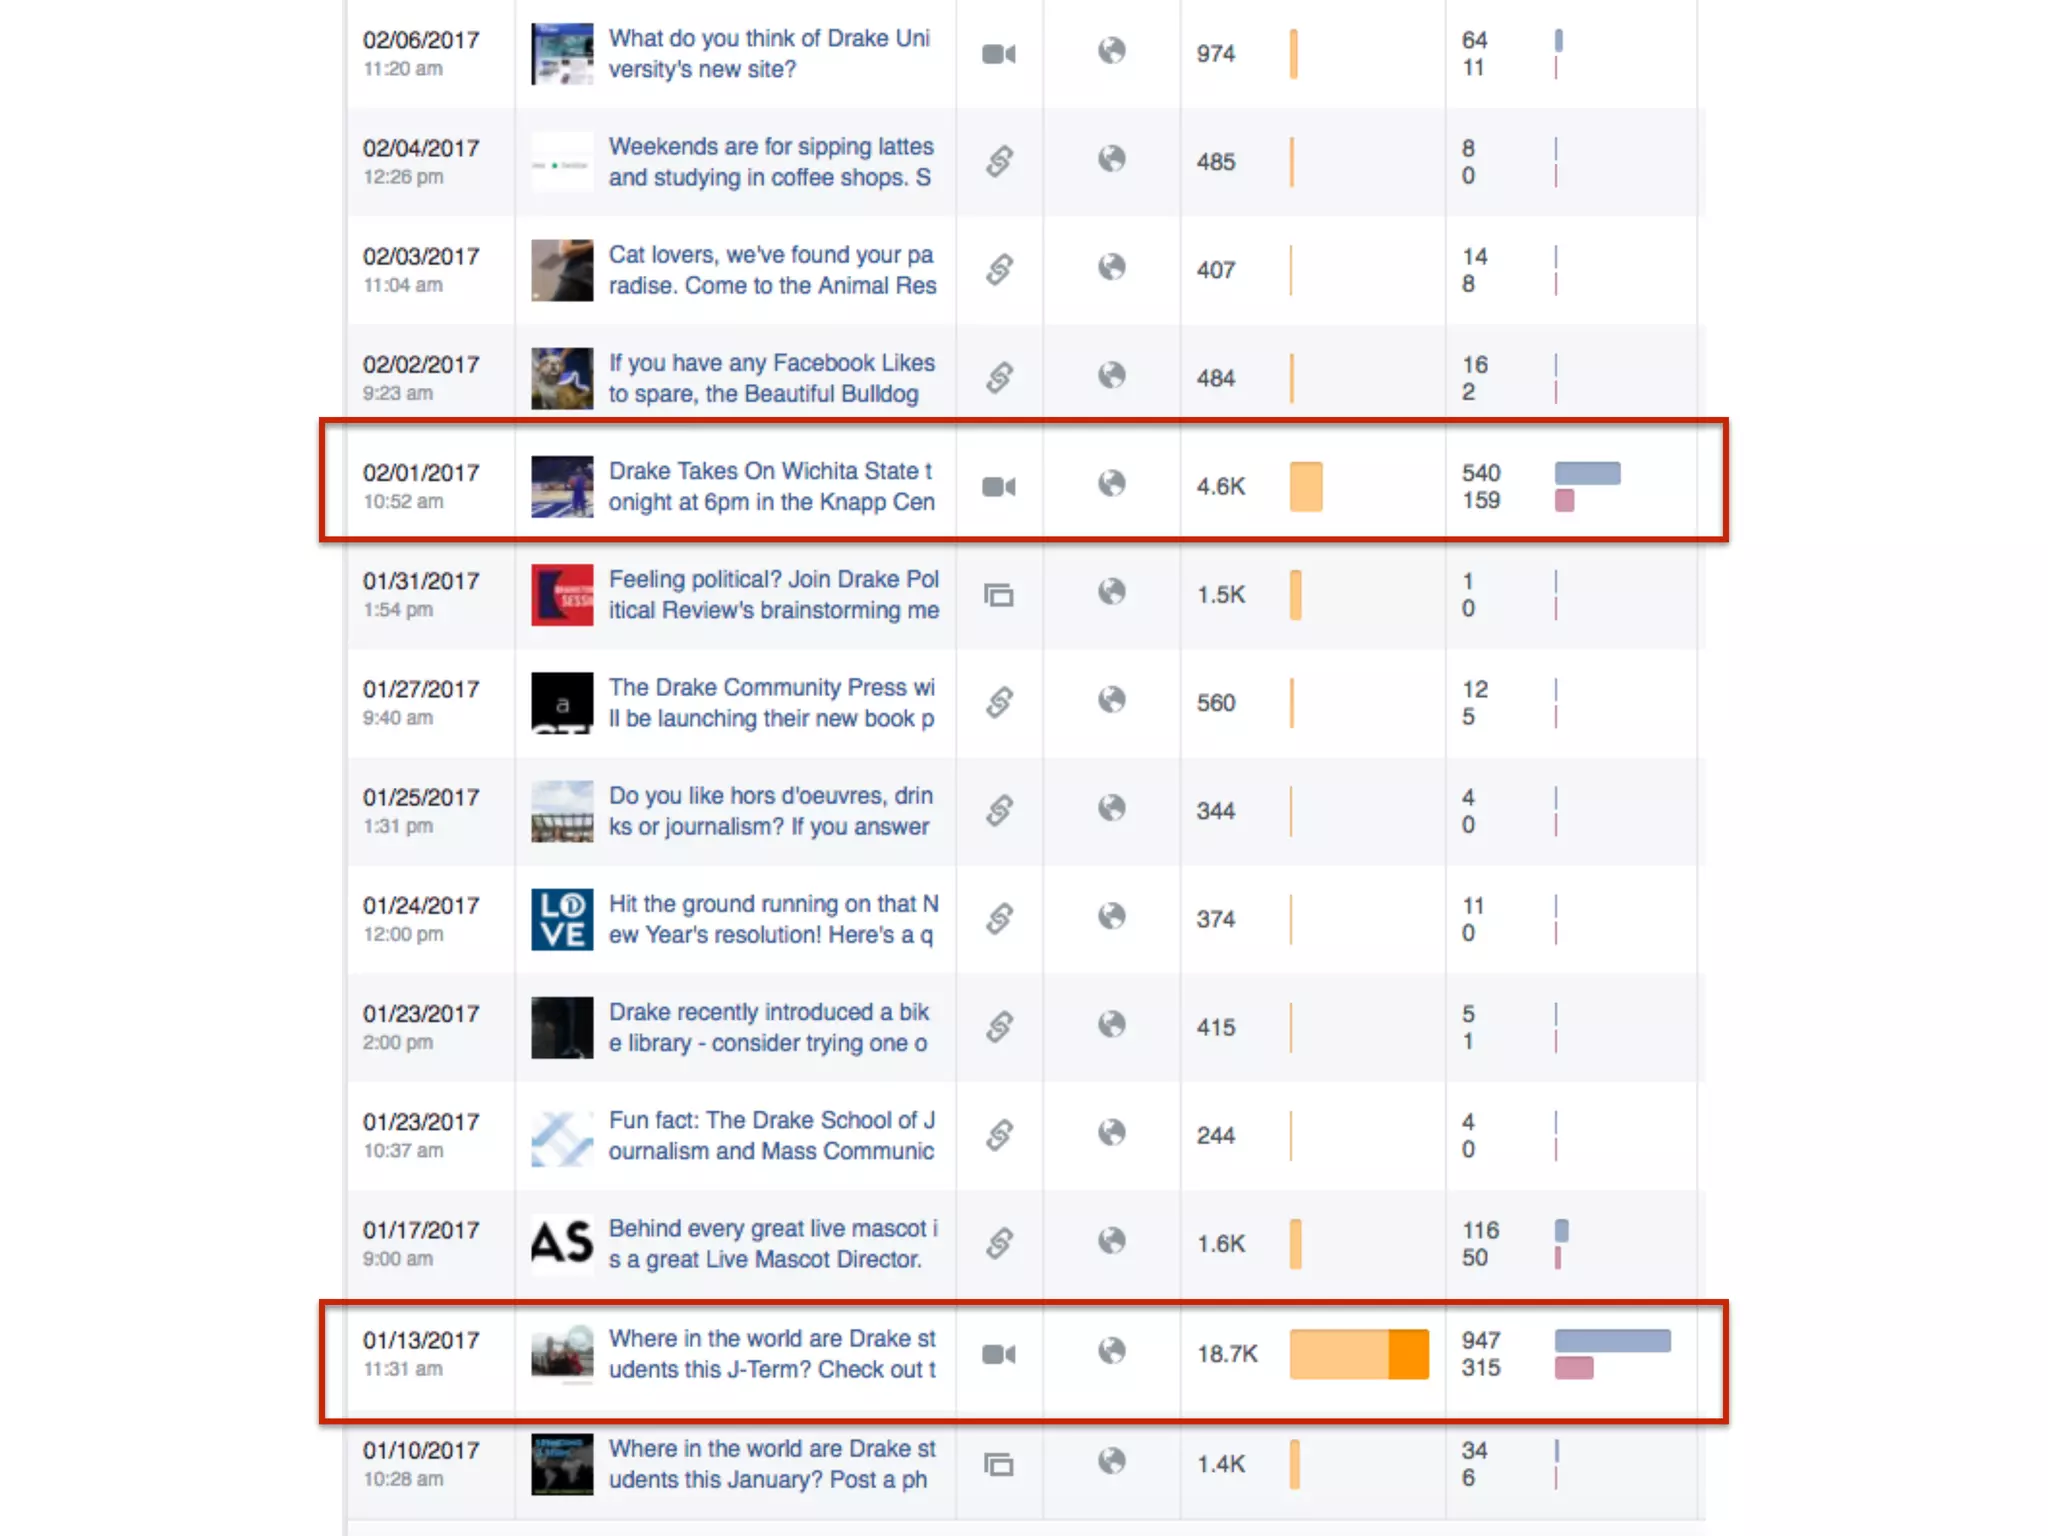Click video icon on Wichita State post

(998, 487)
